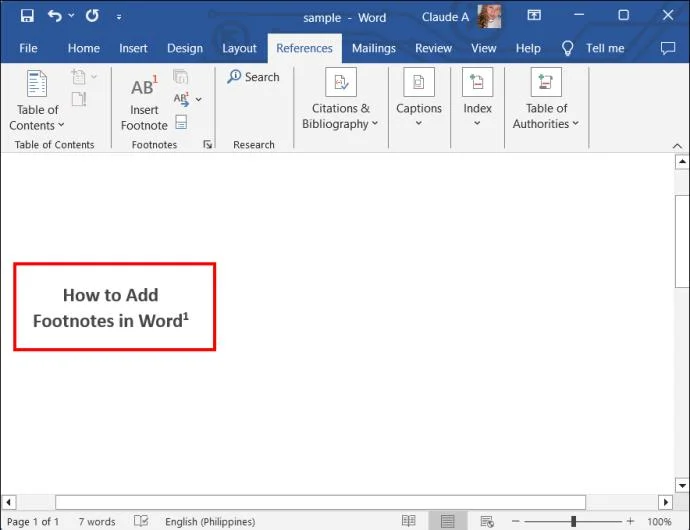Screen dimensions: 690x530
Task: Open the File menu
Action: pyautogui.click(x=28, y=48)
